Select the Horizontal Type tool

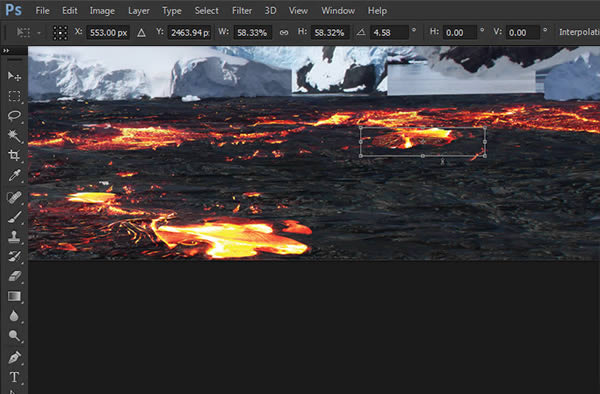tap(14, 377)
